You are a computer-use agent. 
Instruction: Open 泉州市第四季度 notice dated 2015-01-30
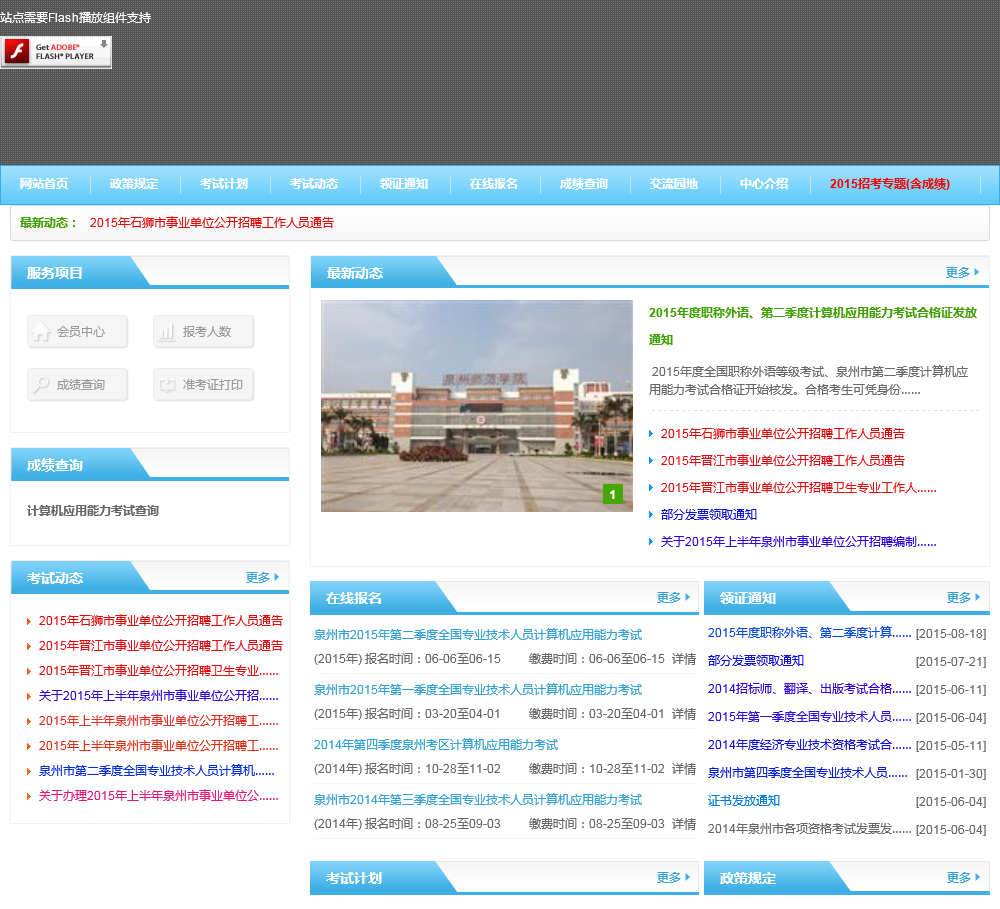click(x=807, y=773)
